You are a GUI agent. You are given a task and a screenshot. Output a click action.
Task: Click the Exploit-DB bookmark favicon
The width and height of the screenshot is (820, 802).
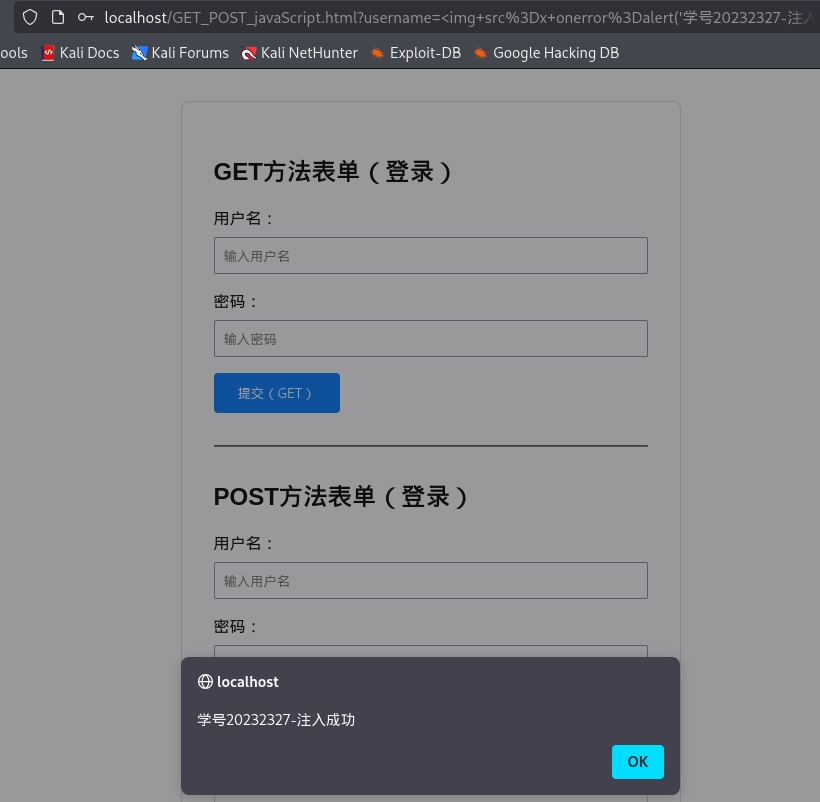(377, 53)
